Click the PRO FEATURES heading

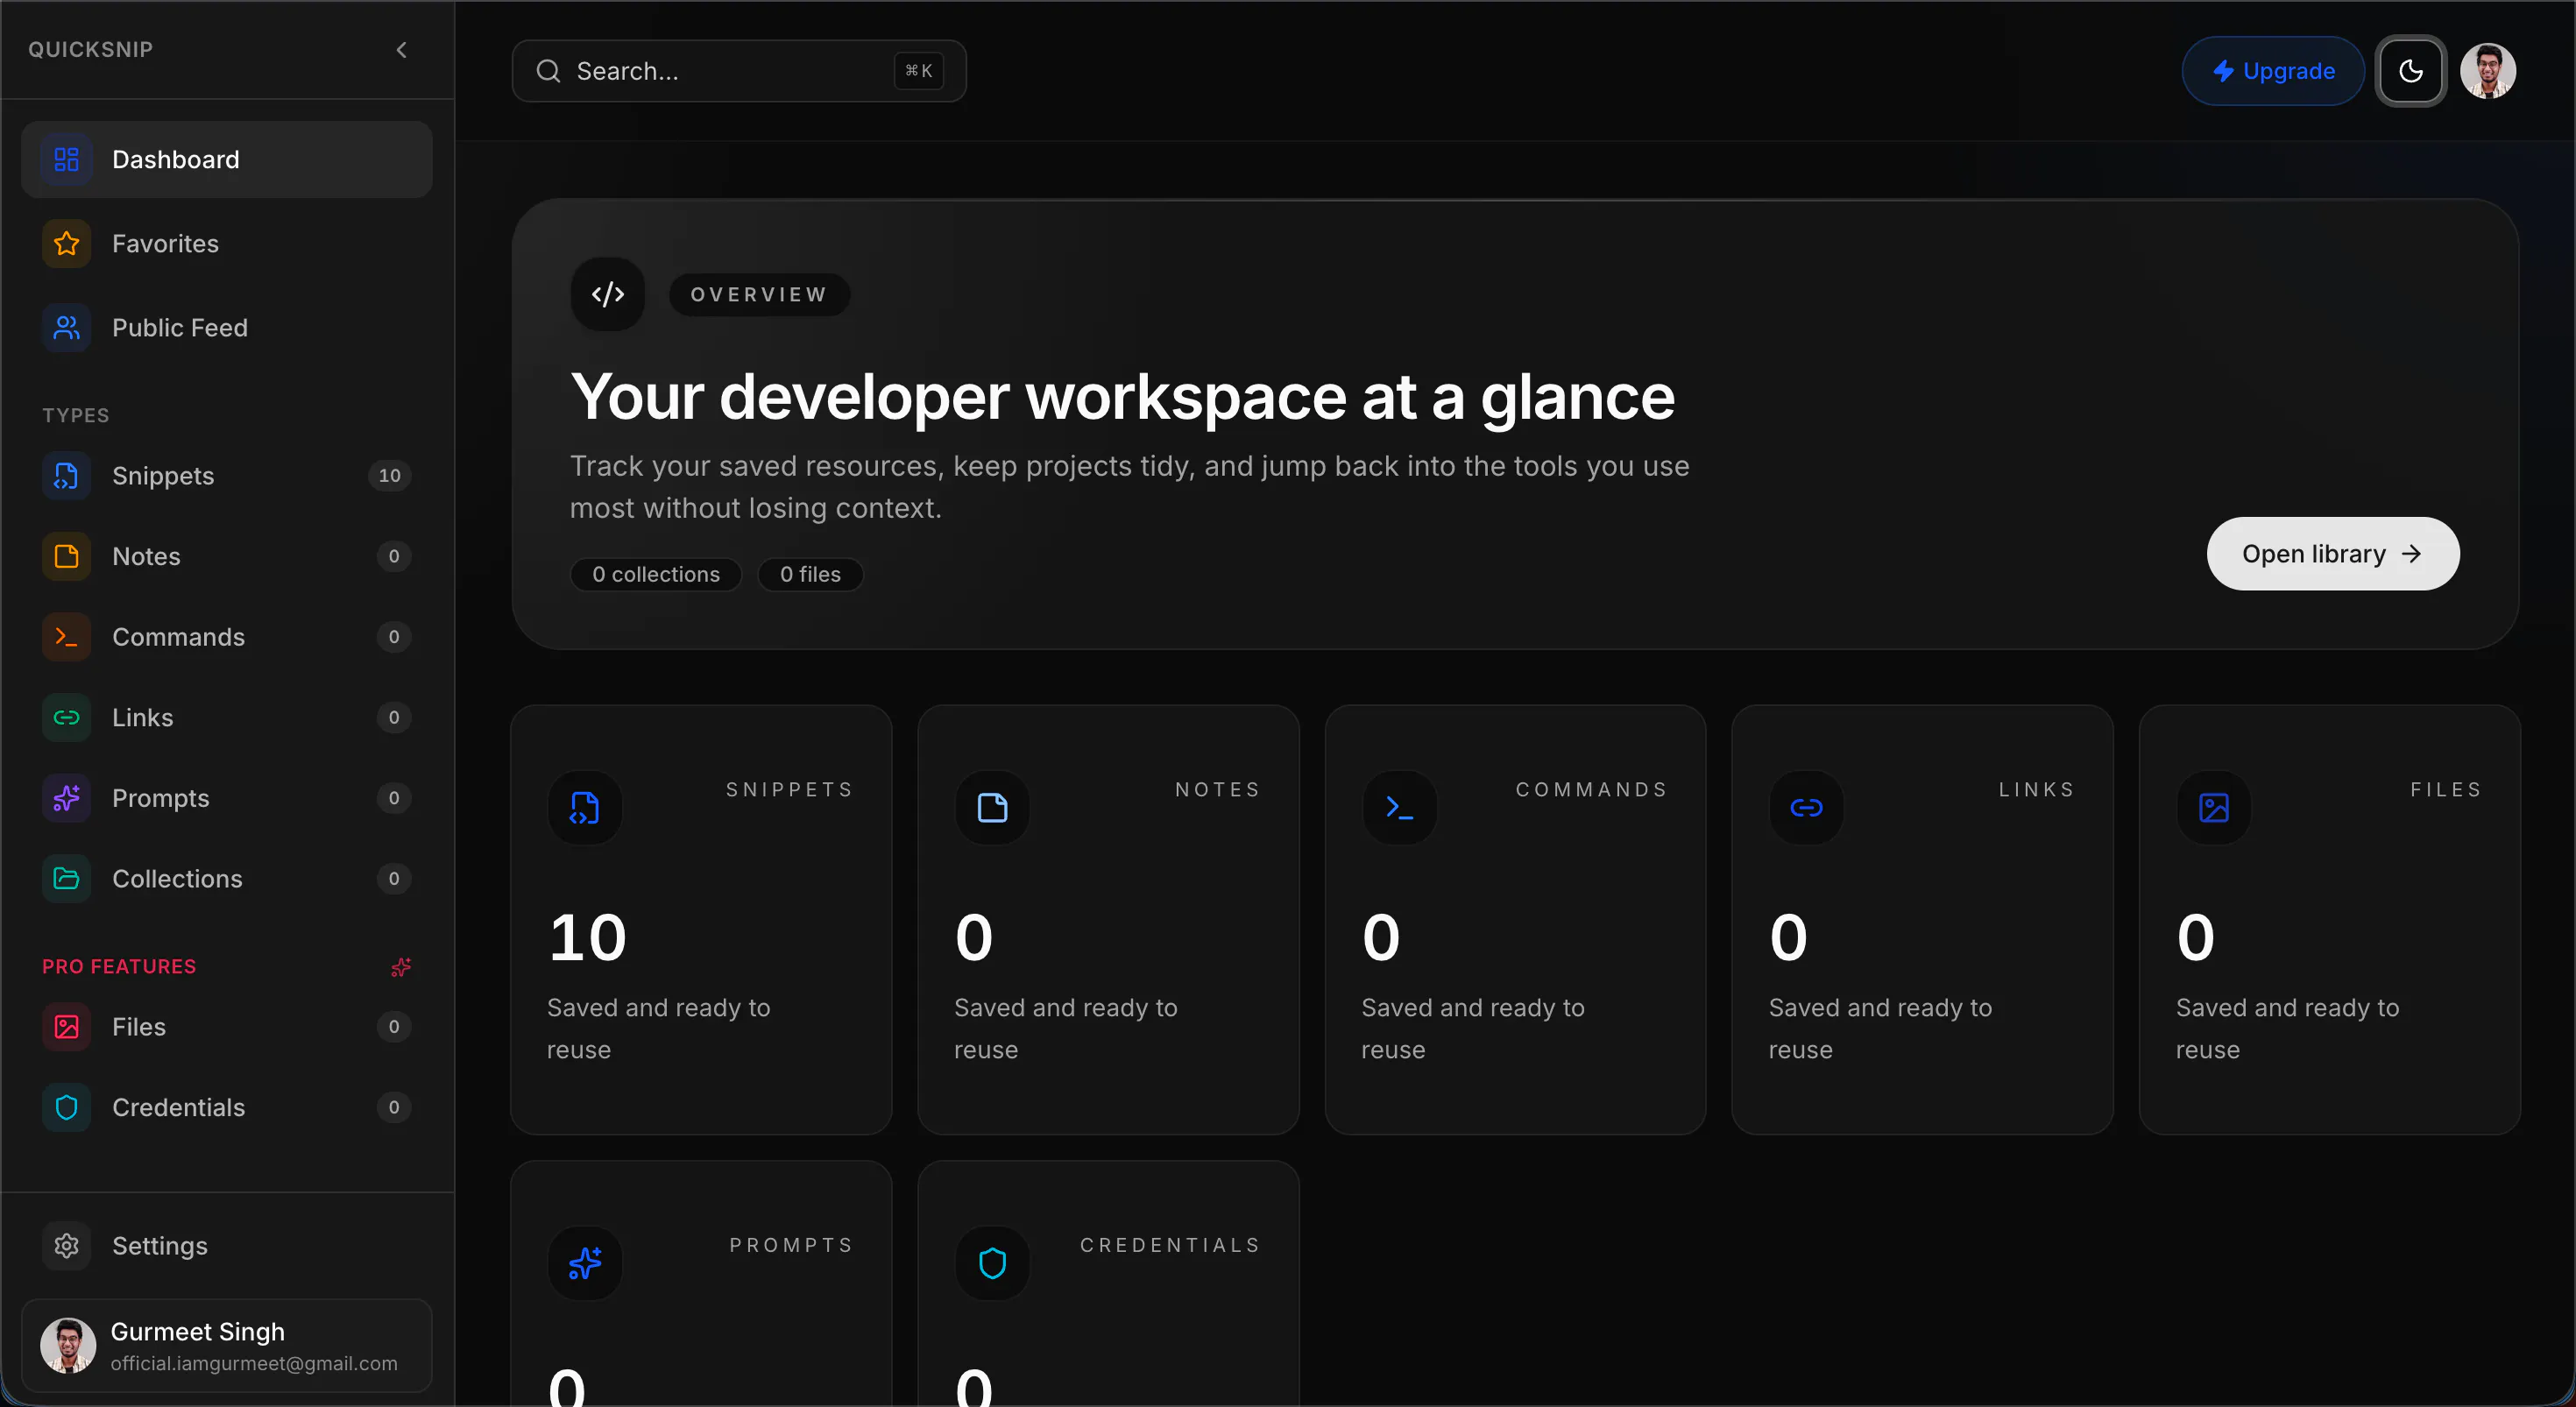point(119,966)
